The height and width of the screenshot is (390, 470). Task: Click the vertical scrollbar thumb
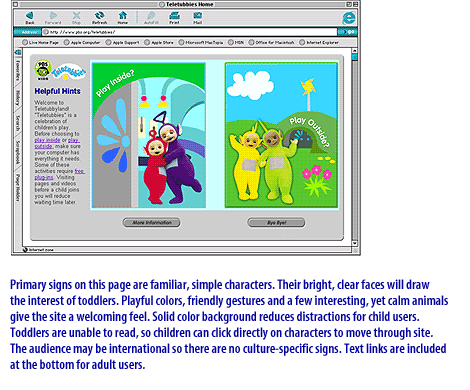click(x=354, y=57)
